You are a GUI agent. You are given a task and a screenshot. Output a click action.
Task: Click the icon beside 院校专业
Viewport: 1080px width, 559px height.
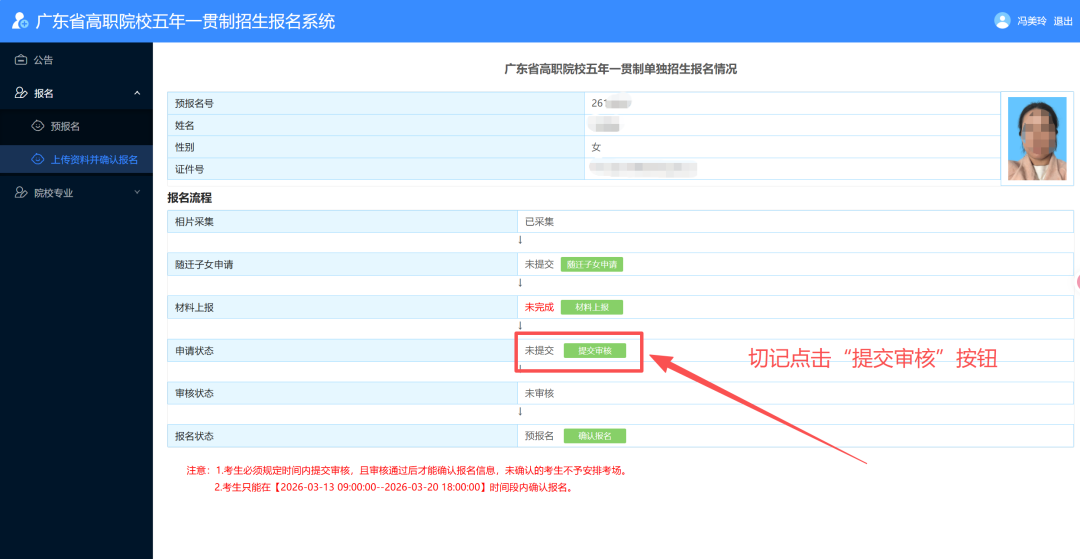(x=21, y=193)
